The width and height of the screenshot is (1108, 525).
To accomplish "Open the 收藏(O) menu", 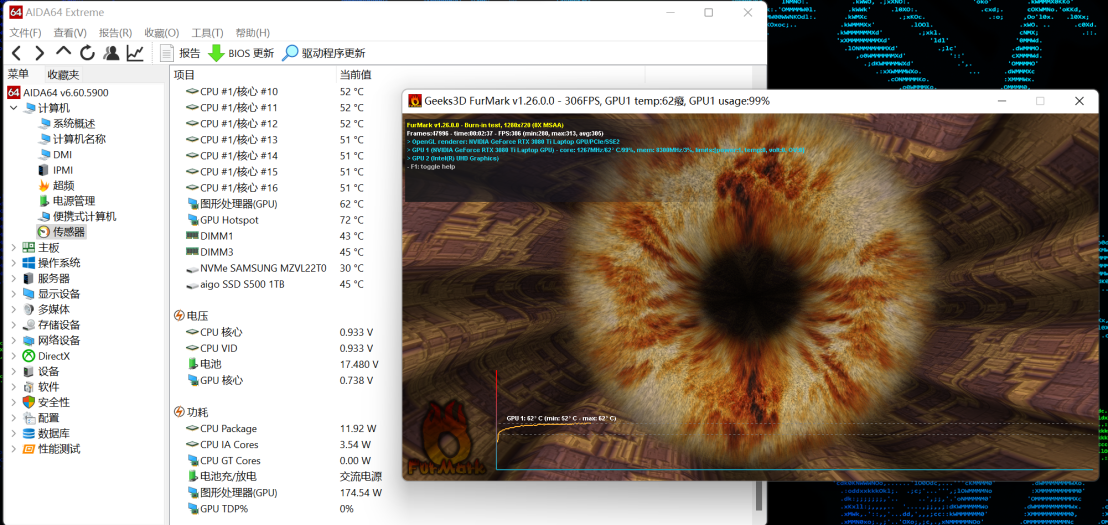I will pyautogui.click(x=162, y=33).
